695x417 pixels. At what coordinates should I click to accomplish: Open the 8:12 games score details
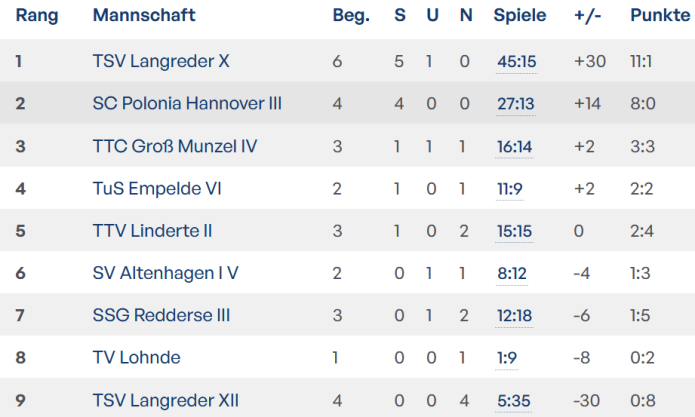coord(512,273)
